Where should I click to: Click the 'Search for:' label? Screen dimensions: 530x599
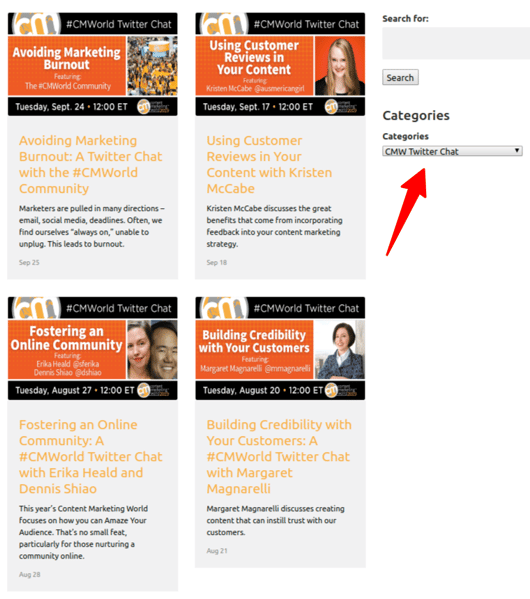coord(405,18)
